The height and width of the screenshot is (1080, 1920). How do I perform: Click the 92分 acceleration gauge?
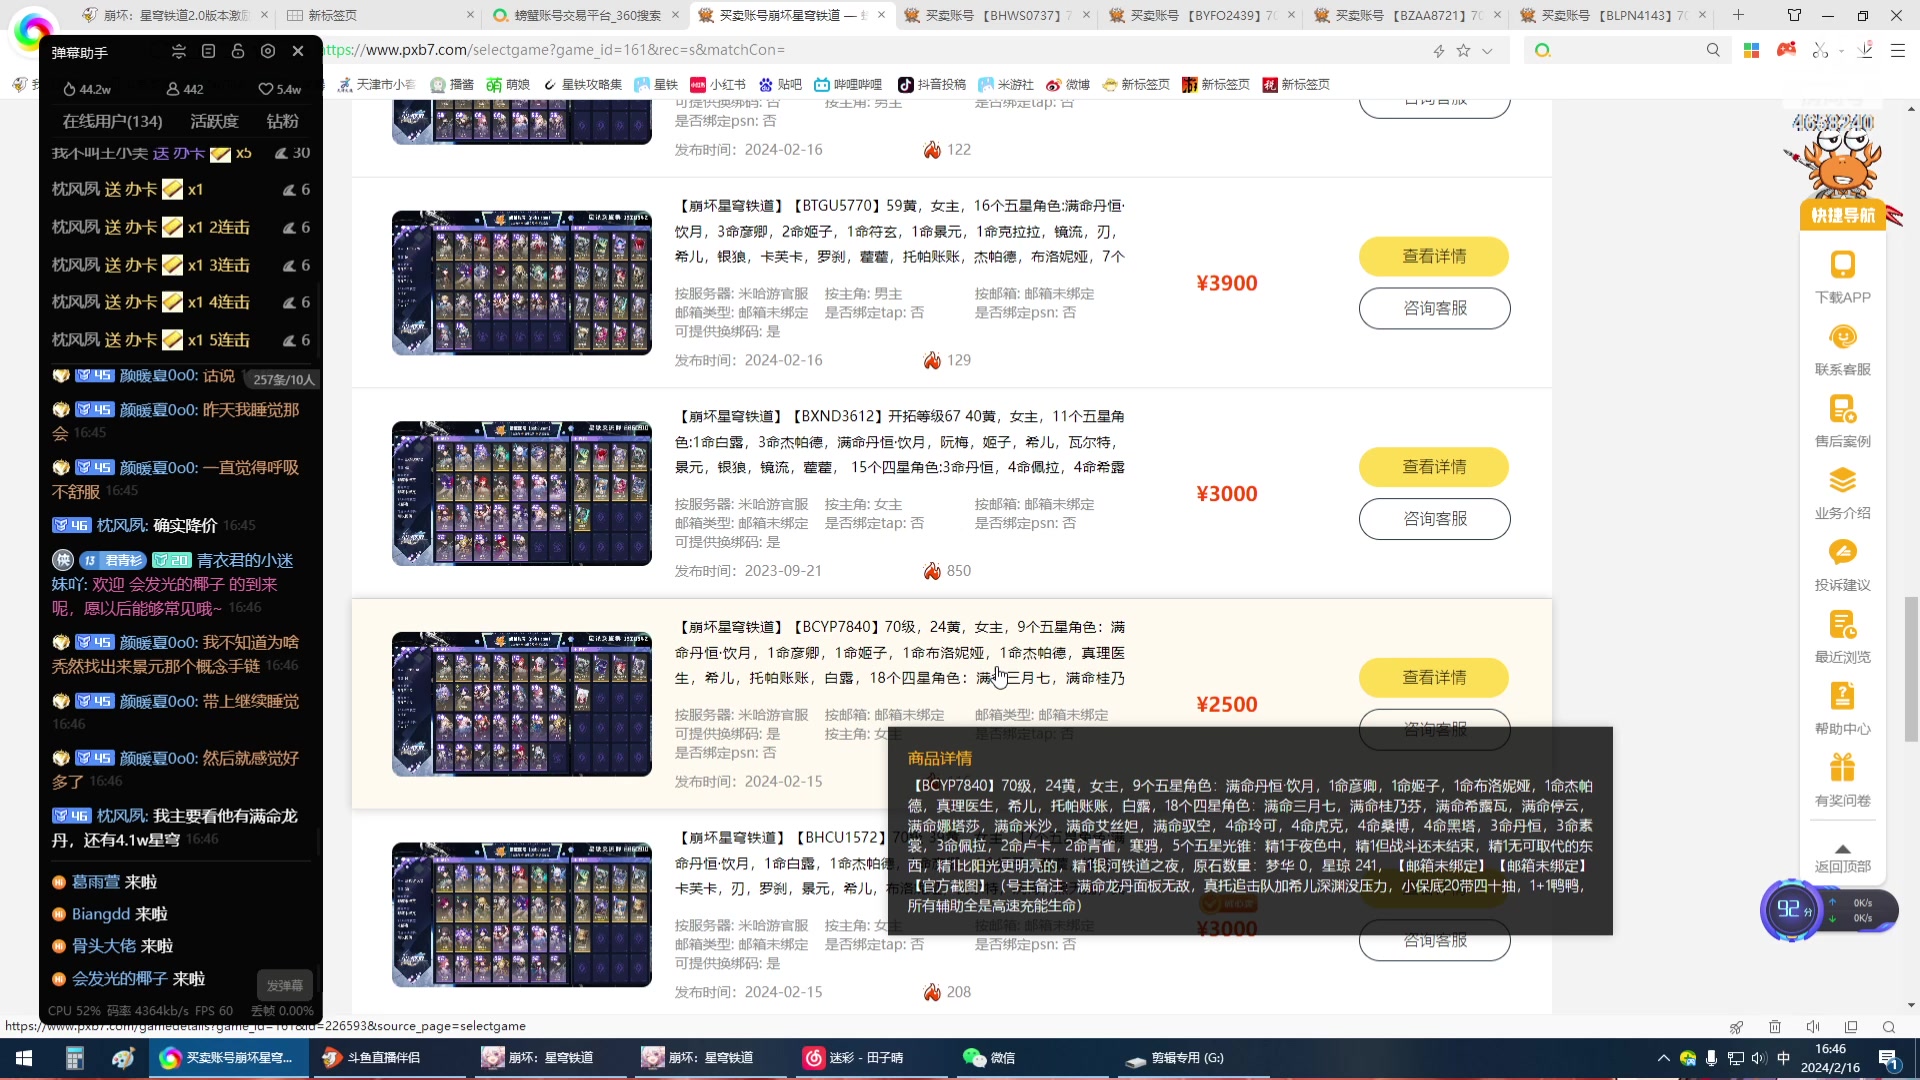(1793, 910)
